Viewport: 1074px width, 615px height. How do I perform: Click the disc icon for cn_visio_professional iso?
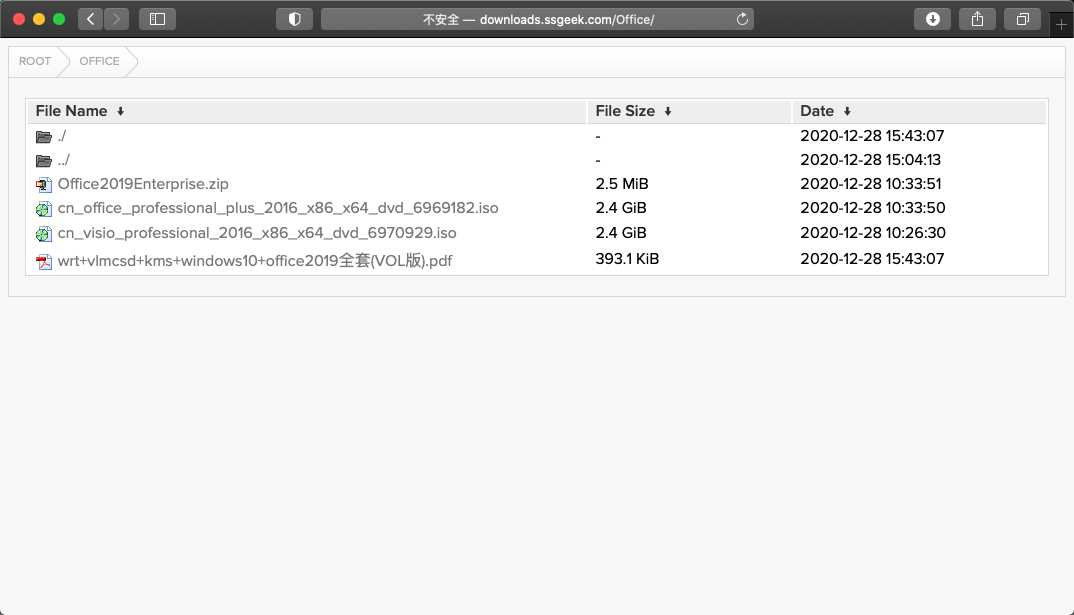44,234
